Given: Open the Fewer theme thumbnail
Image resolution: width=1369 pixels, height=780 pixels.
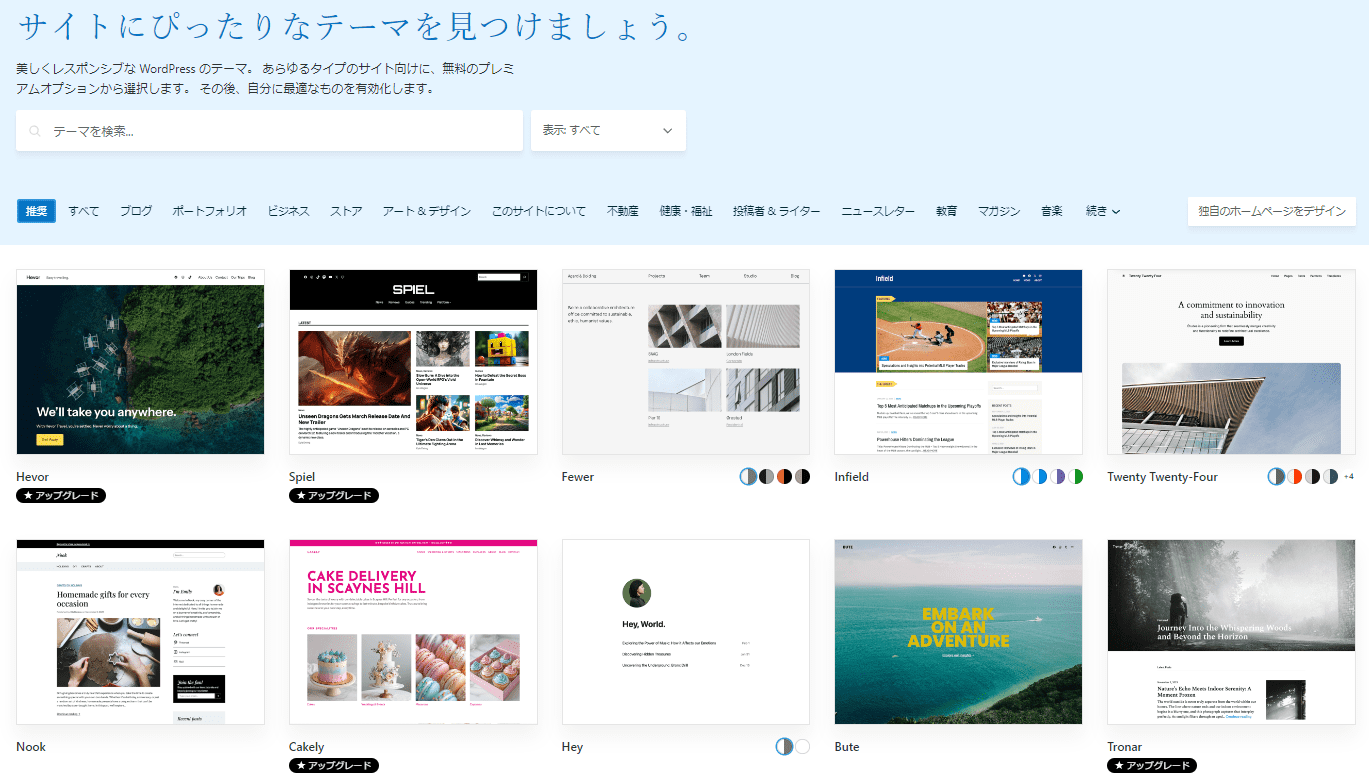Looking at the screenshot, I should tap(686, 362).
